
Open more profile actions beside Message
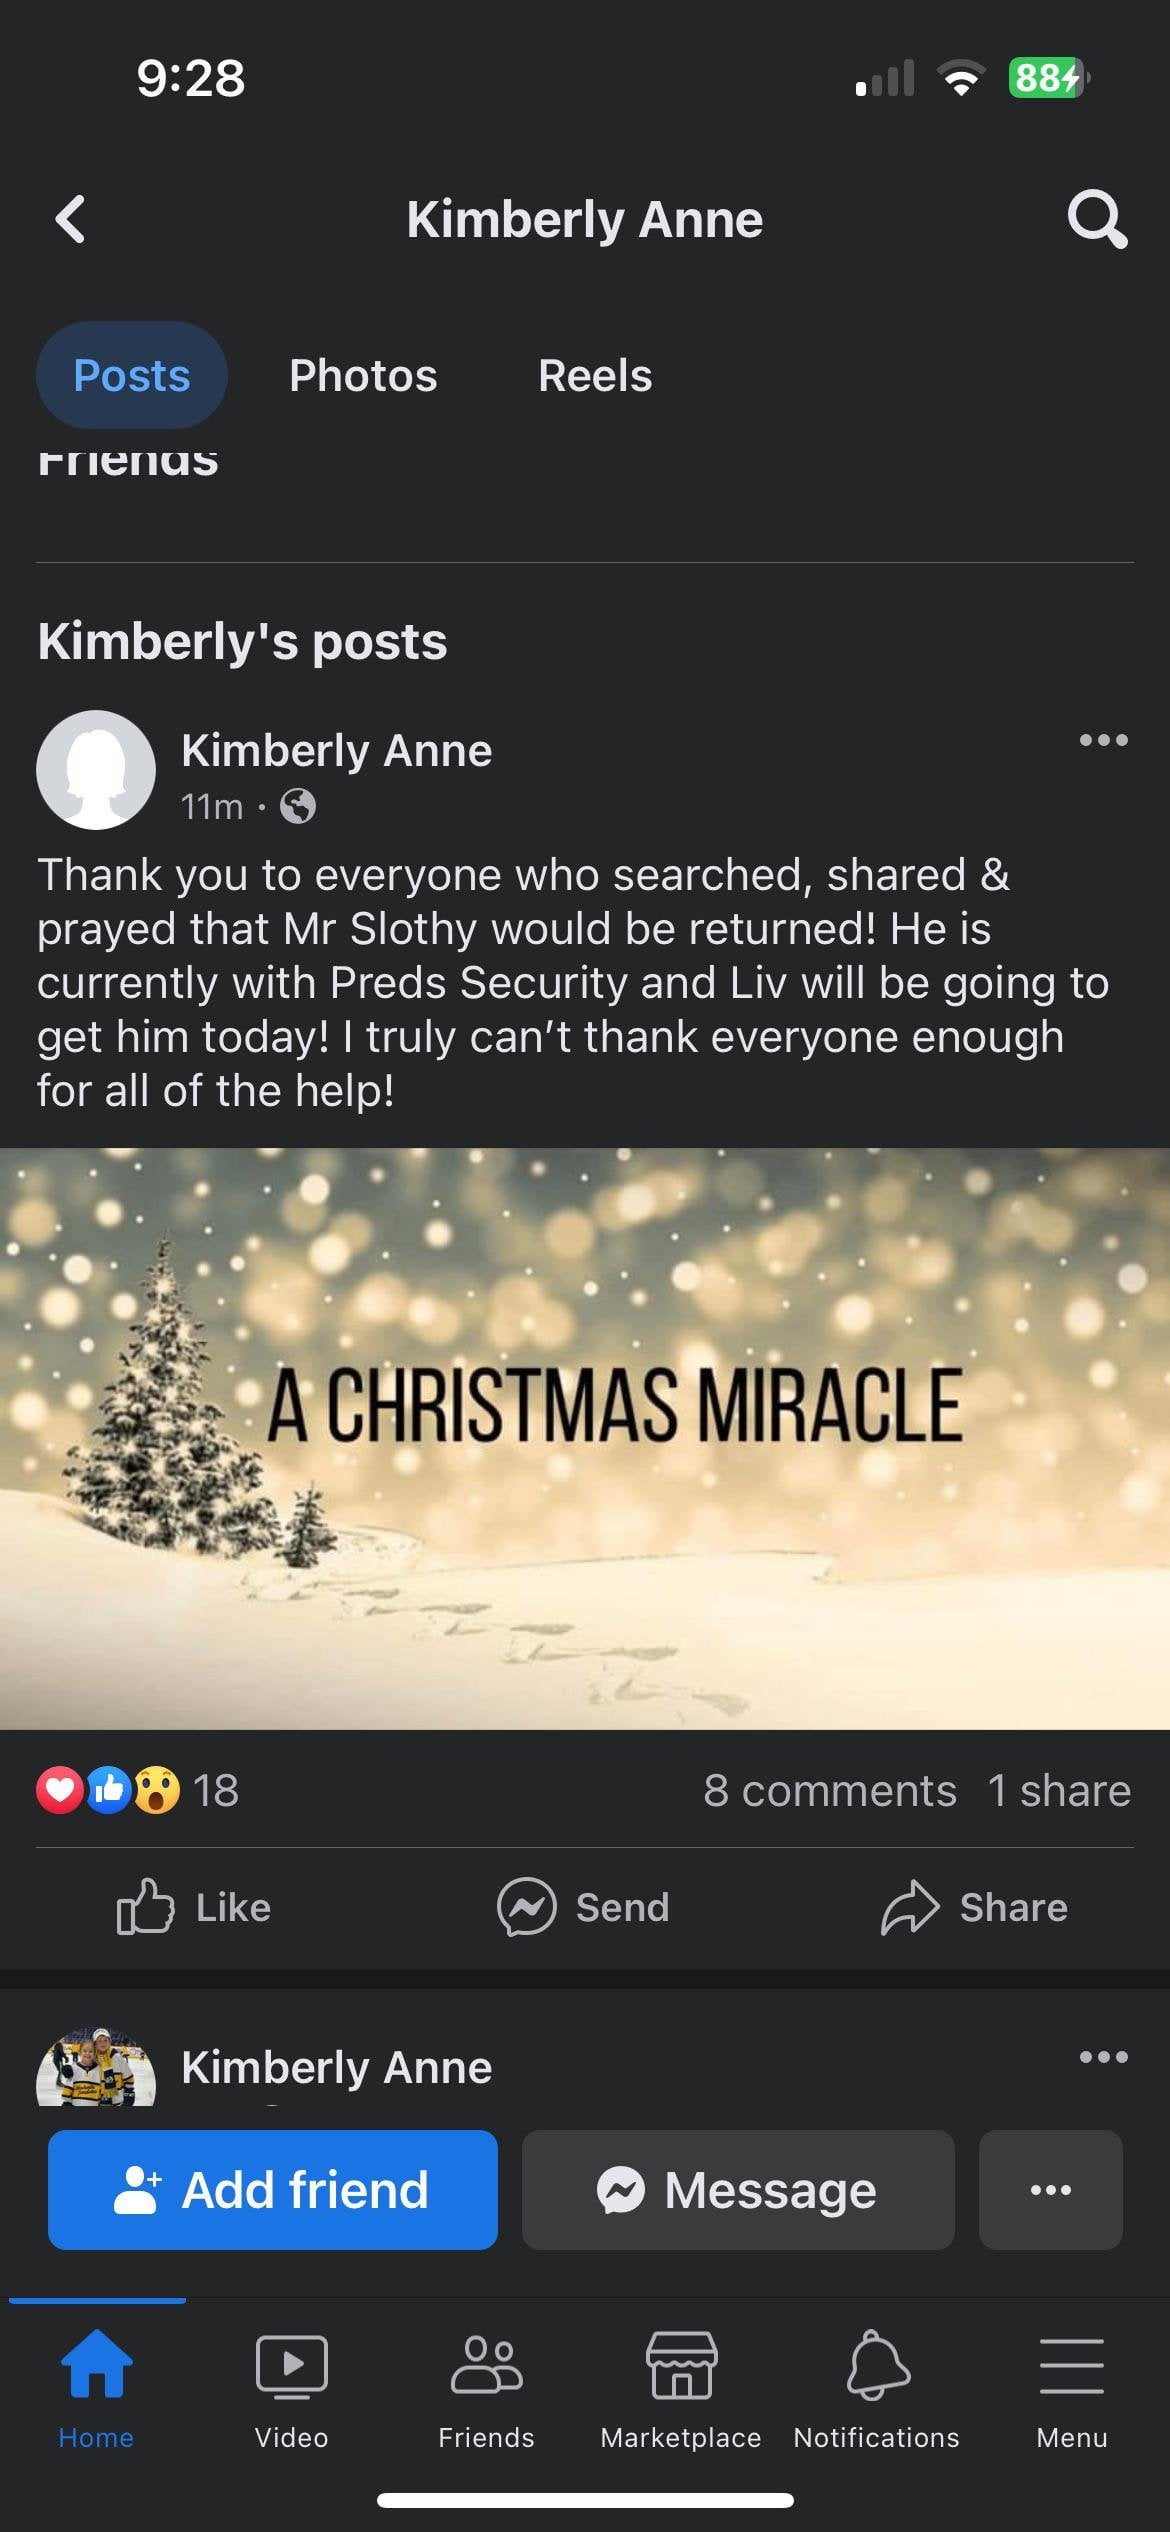(1050, 2190)
